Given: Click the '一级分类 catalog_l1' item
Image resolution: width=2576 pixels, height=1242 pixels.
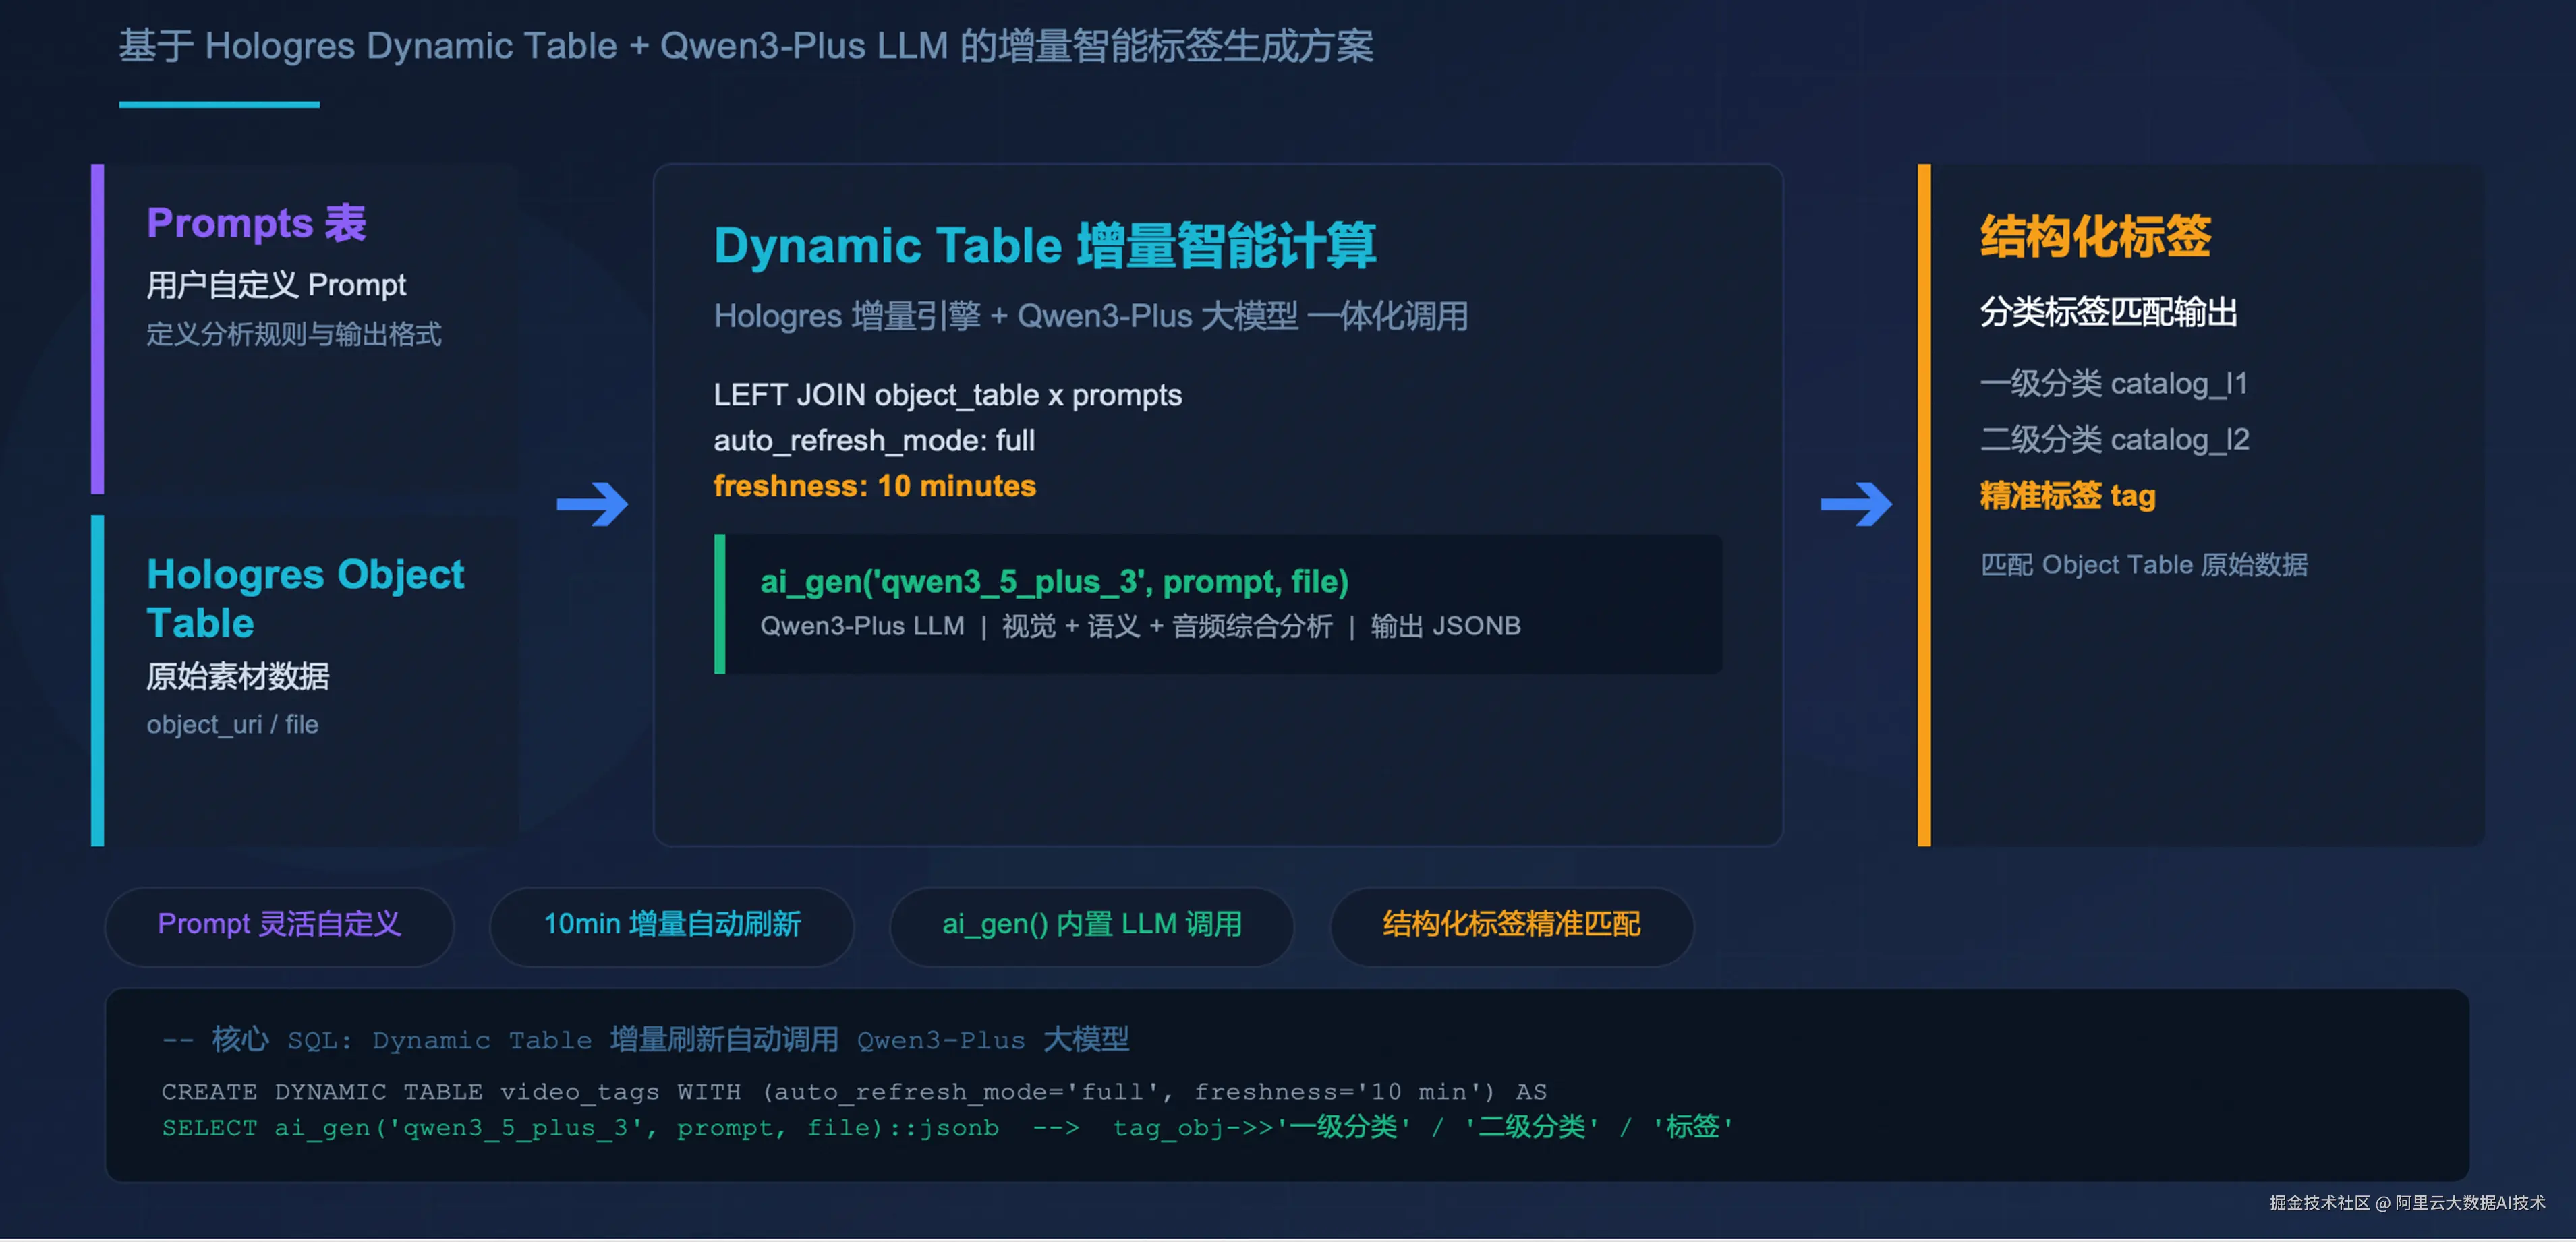Looking at the screenshot, I should click(2113, 383).
